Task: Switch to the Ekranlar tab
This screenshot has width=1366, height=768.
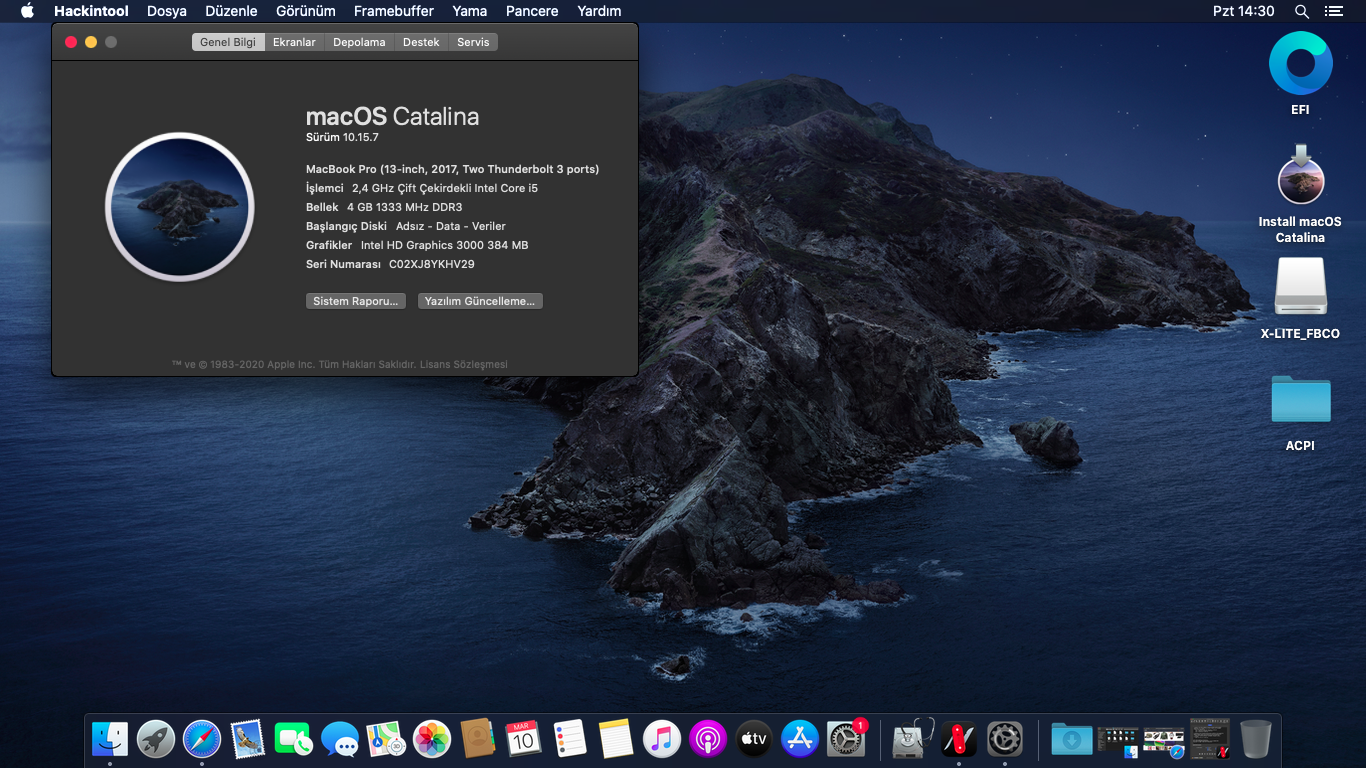Action: 294,42
